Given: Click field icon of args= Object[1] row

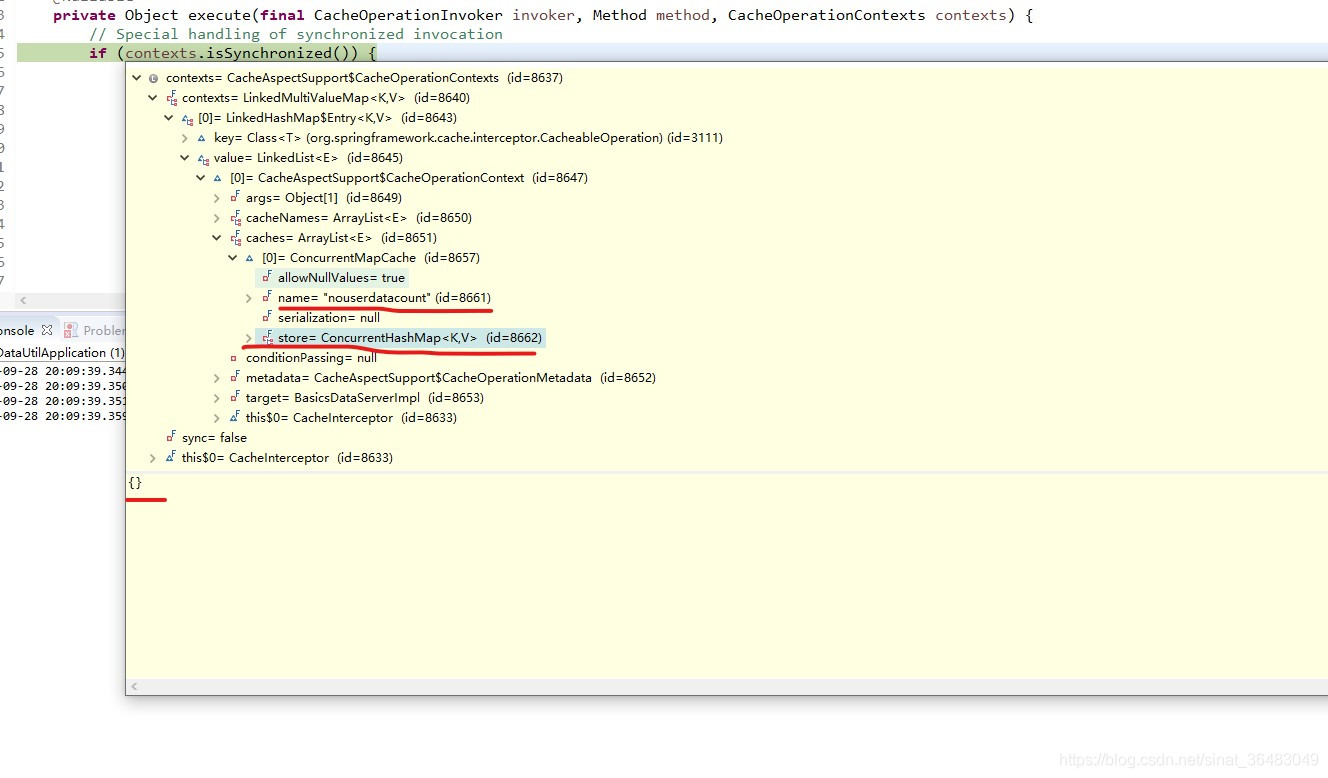Looking at the screenshot, I should coord(235,197).
